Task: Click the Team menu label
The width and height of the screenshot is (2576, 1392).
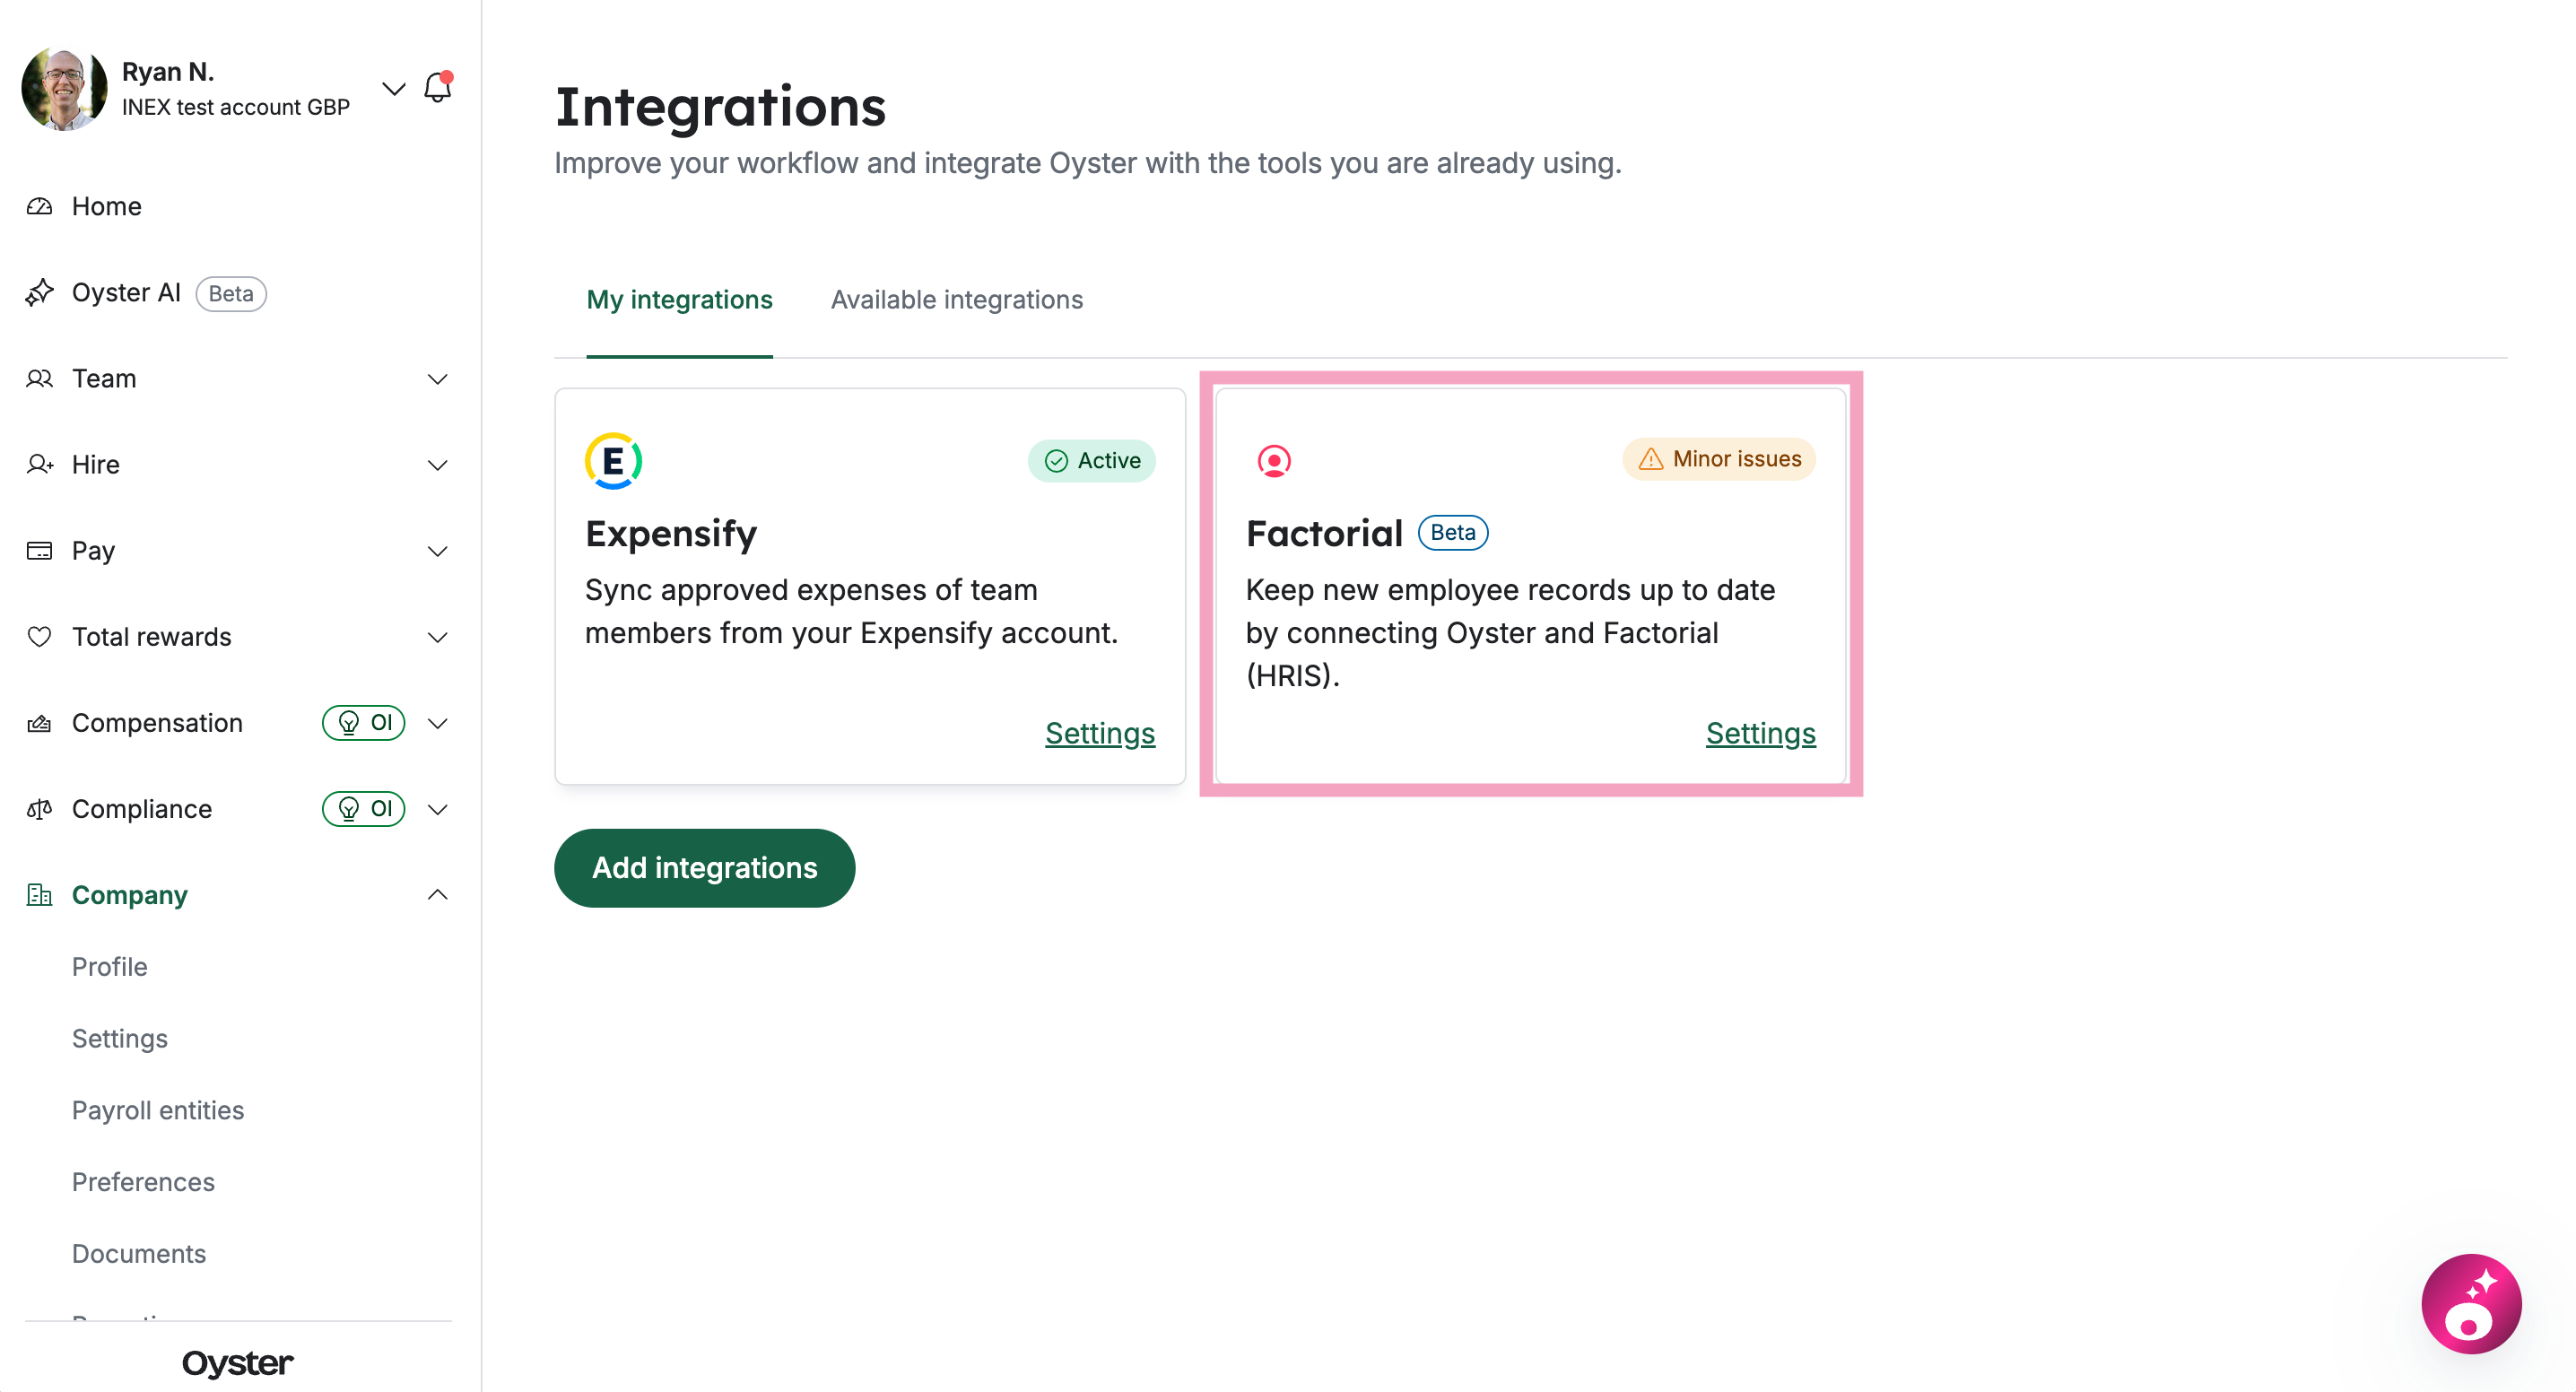Action: tap(104, 378)
